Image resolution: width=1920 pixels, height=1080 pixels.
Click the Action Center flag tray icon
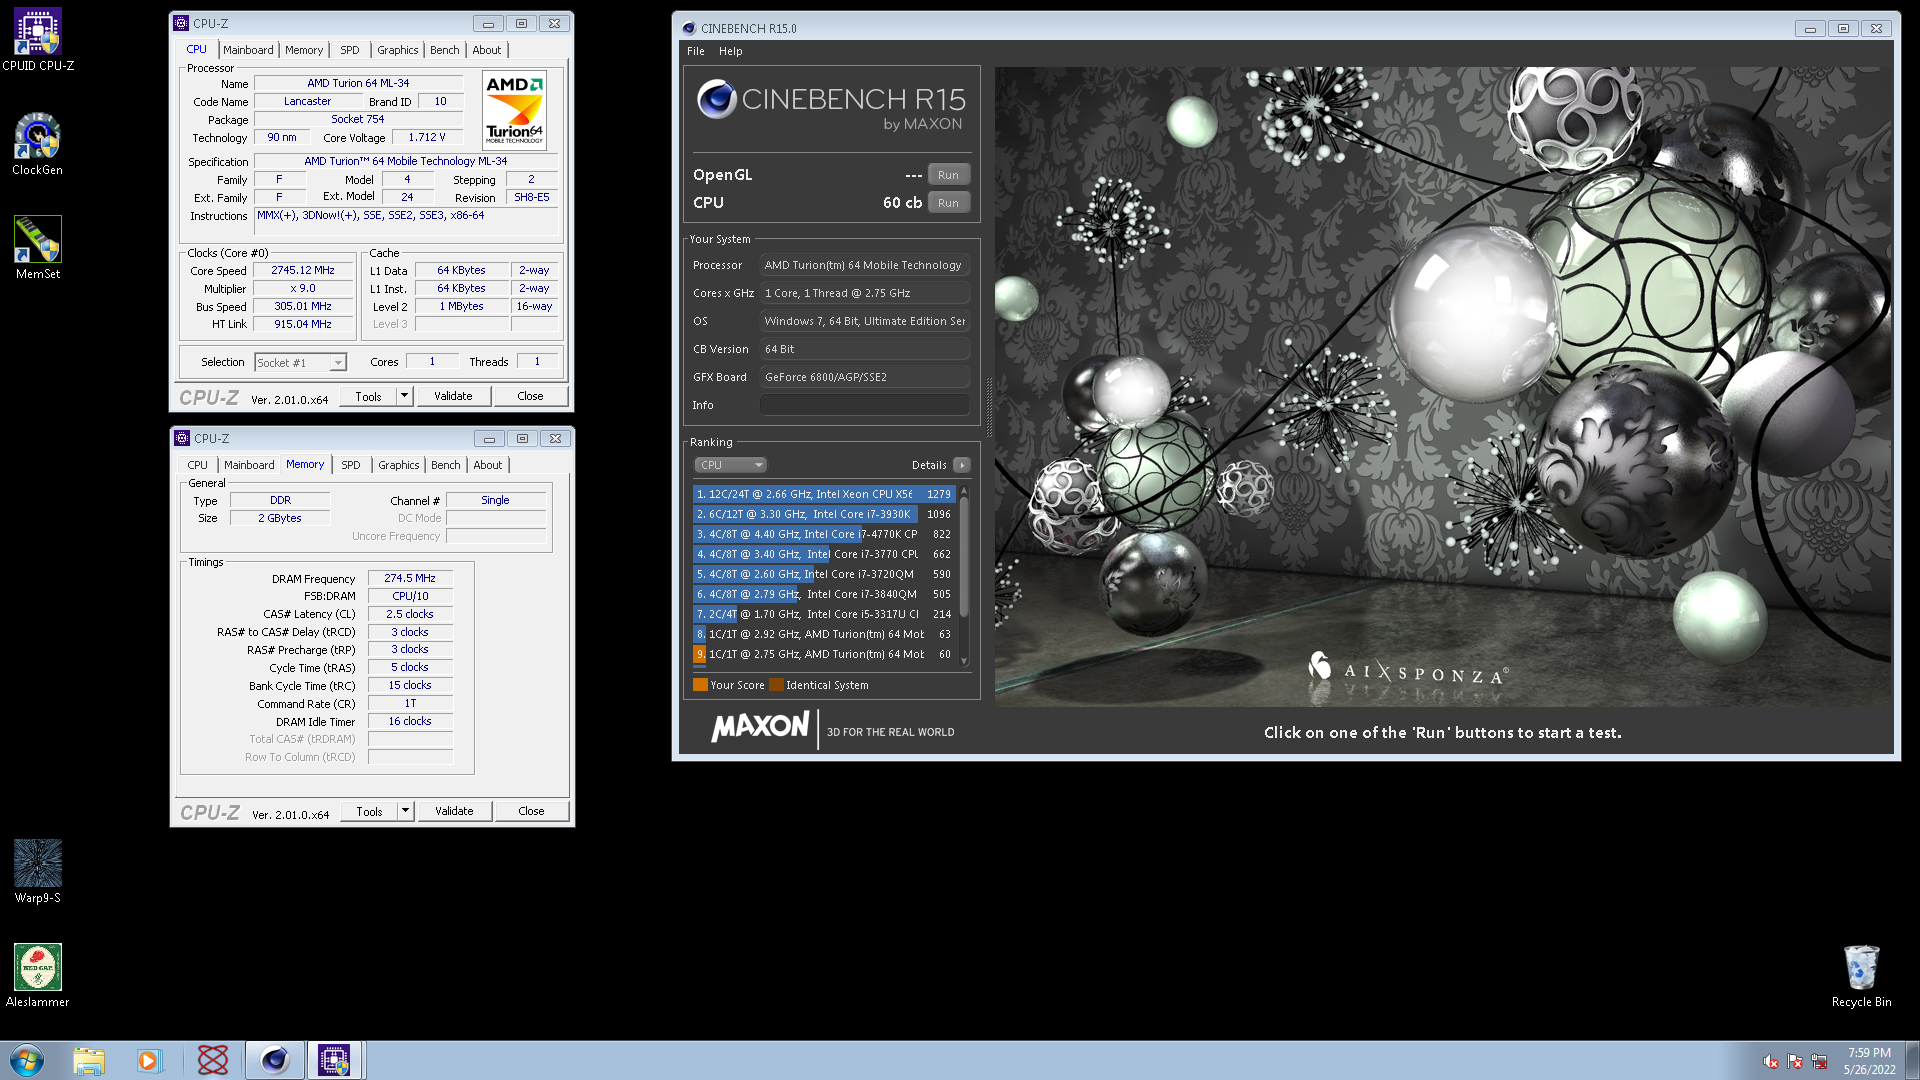point(1795,1062)
